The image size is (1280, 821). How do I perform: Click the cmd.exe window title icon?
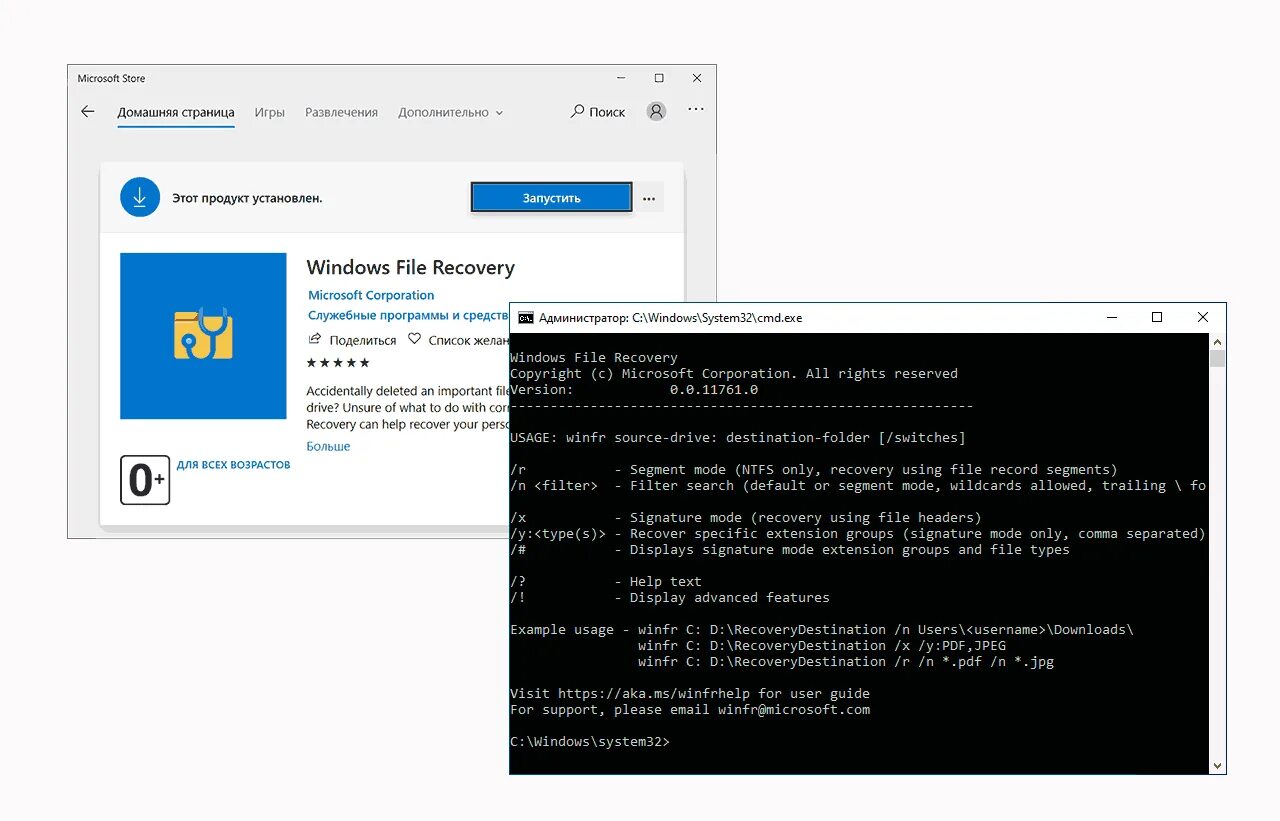point(526,318)
